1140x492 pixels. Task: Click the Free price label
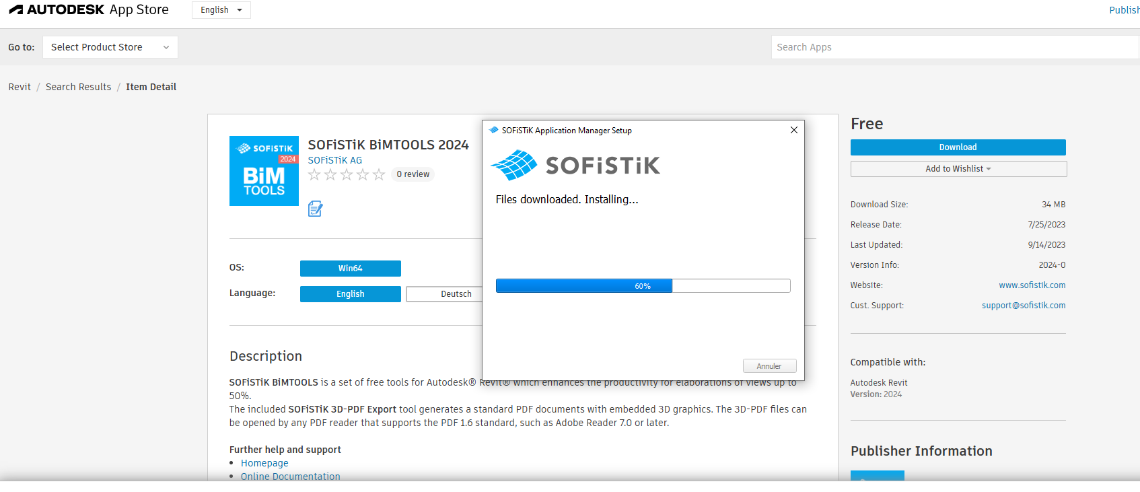pos(867,124)
